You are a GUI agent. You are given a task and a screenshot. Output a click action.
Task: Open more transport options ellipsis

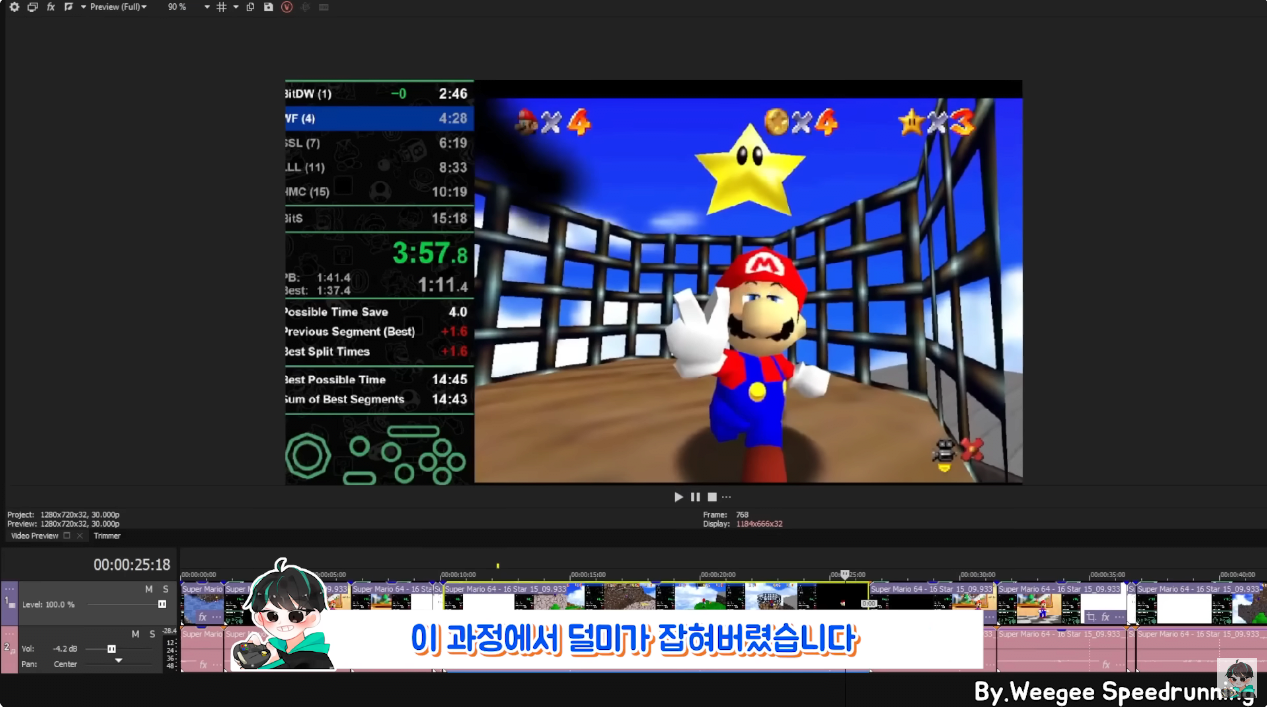tap(726, 497)
